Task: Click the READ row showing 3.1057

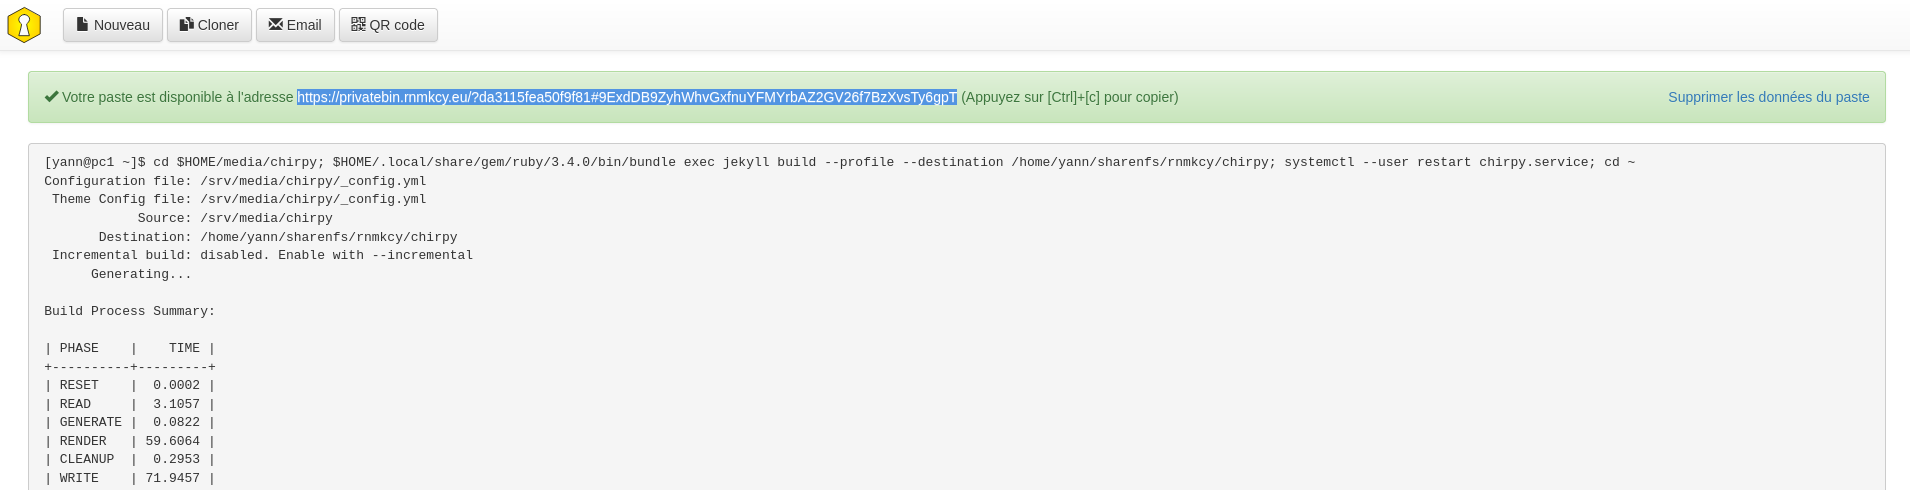Action: (x=129, y=404)
